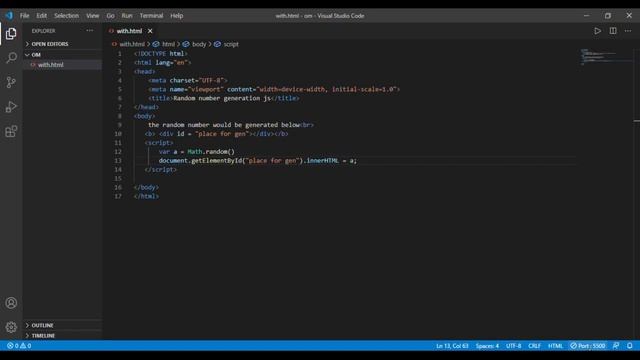The width and height of the screenshot is (640, 360).
Task: Open the View menu
Action: pos(93,16)
